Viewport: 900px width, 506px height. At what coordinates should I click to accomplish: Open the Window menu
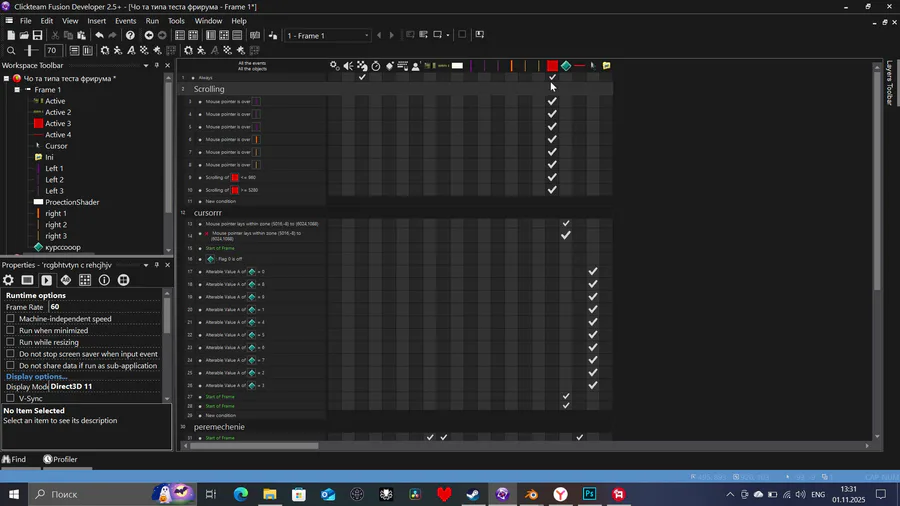point(208,21)
